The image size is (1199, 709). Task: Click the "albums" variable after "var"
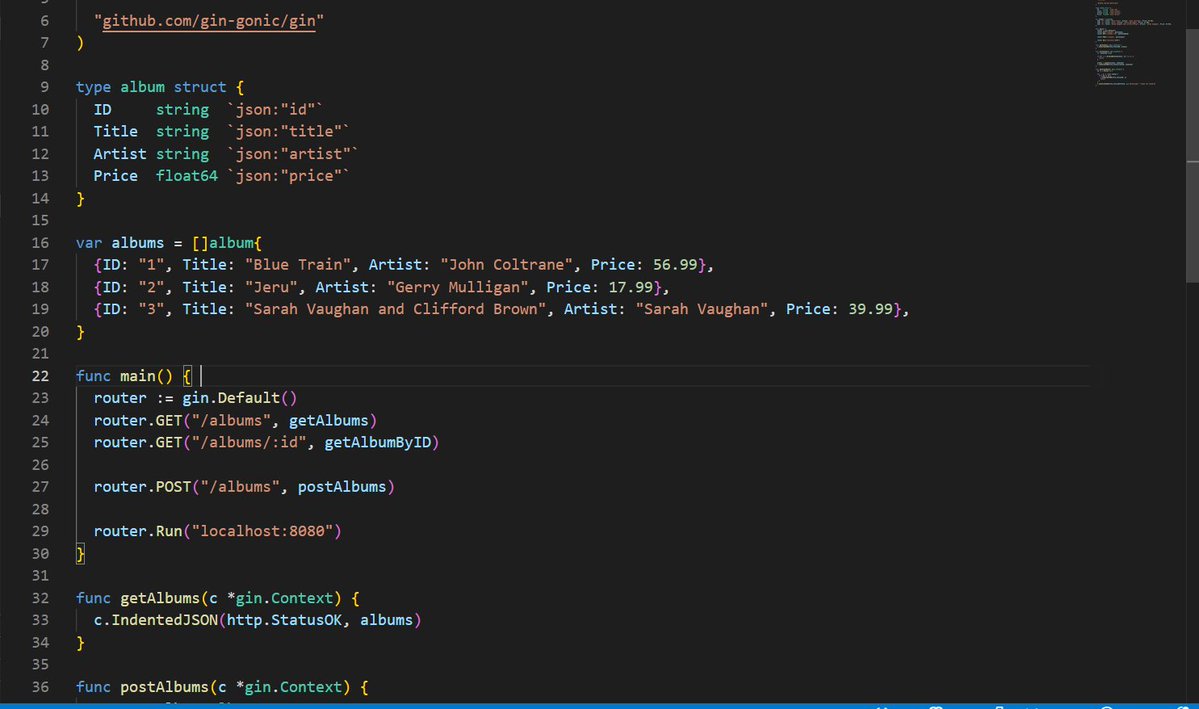(138, 242)
